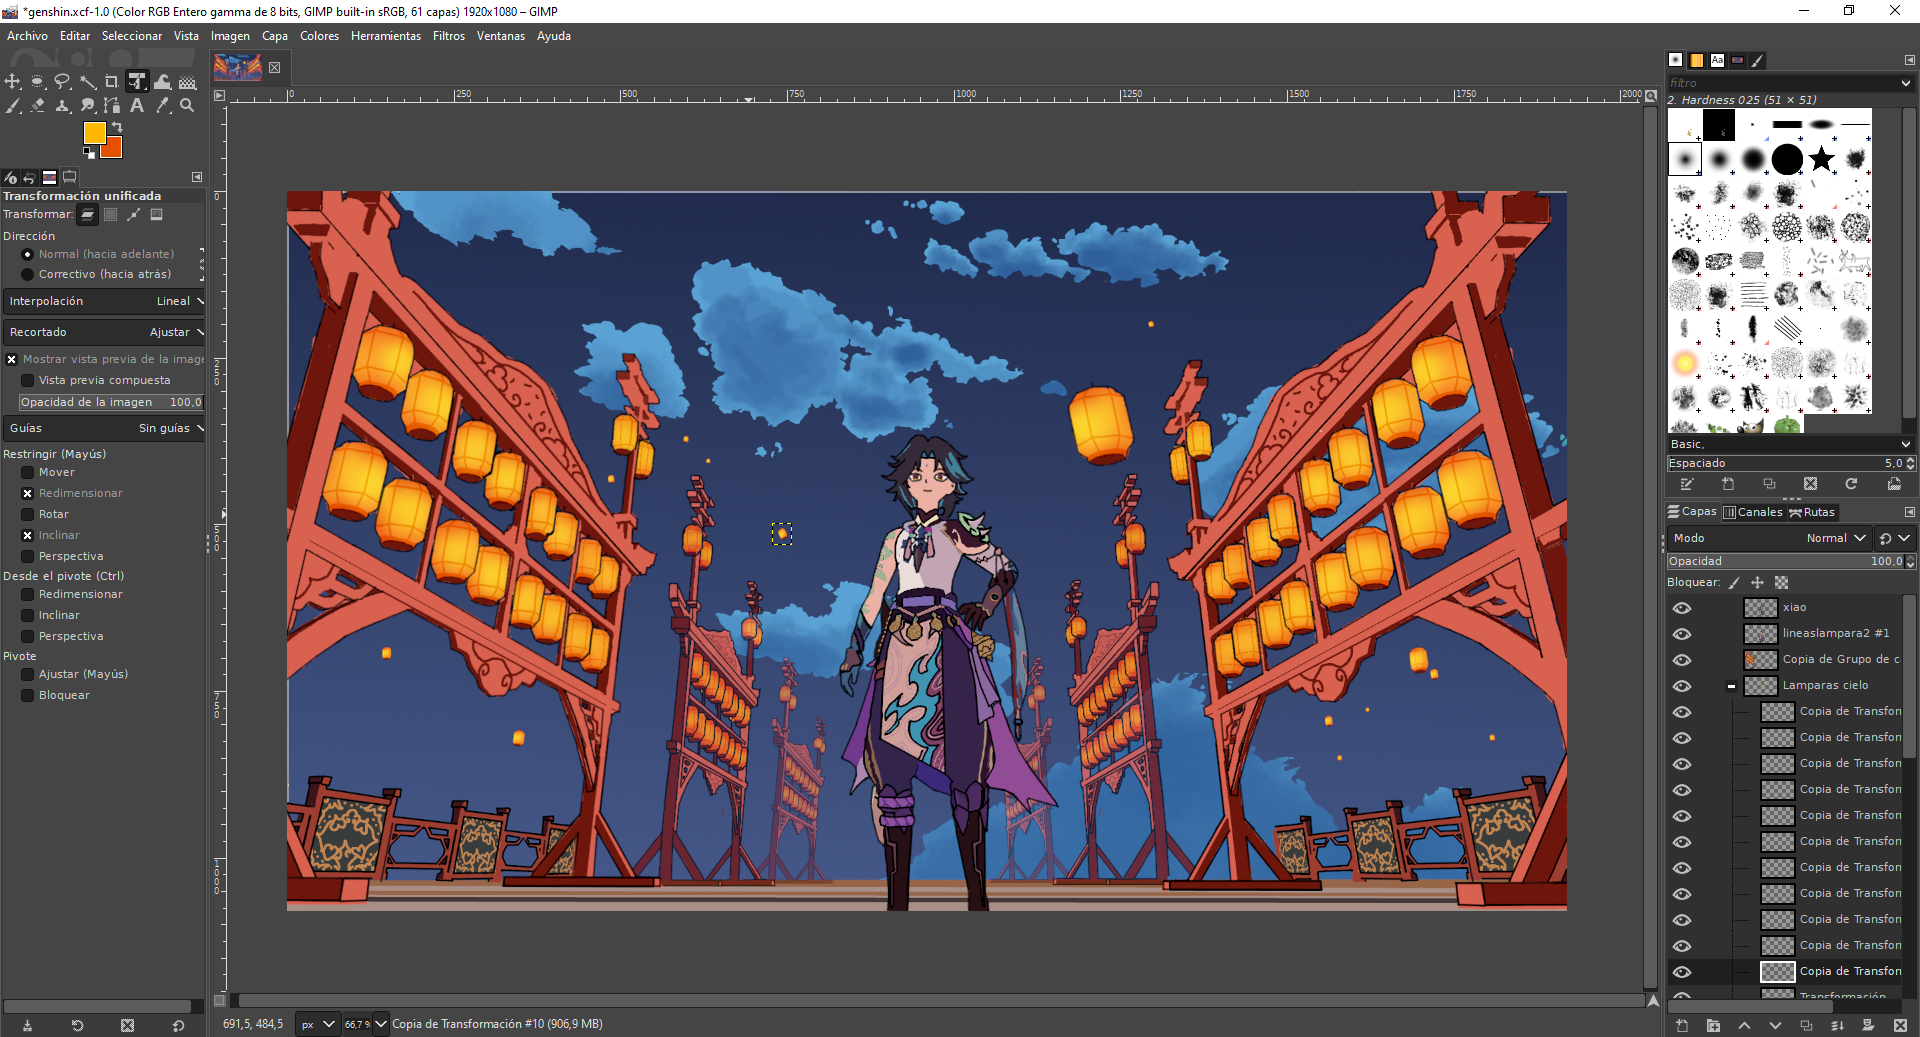The image size is (1920, 1037).
Task: Select Correctivo (hacia atrás) direction
Action: 28,274
